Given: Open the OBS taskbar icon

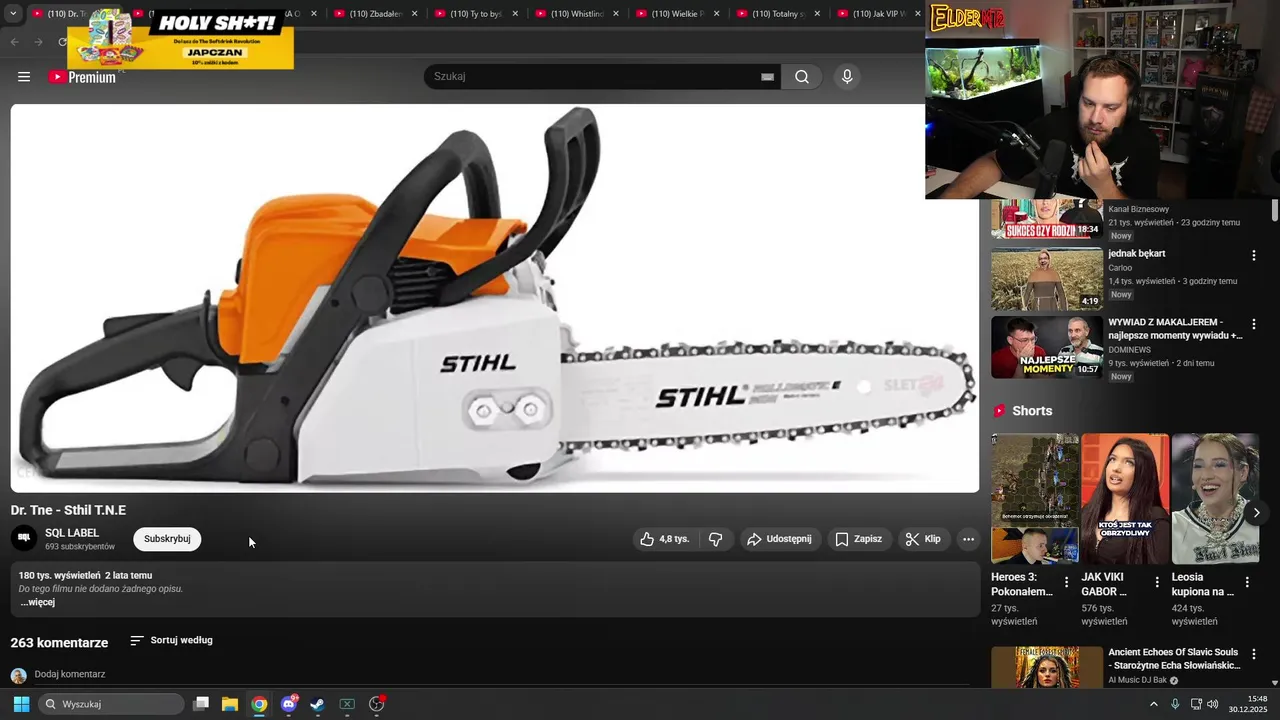Looking at the screenshot, I should point(377,704).
